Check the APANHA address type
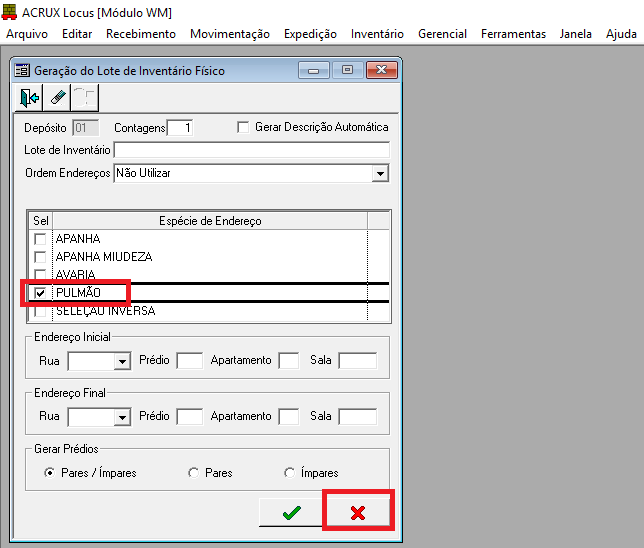644x548 pixels. 40,239
